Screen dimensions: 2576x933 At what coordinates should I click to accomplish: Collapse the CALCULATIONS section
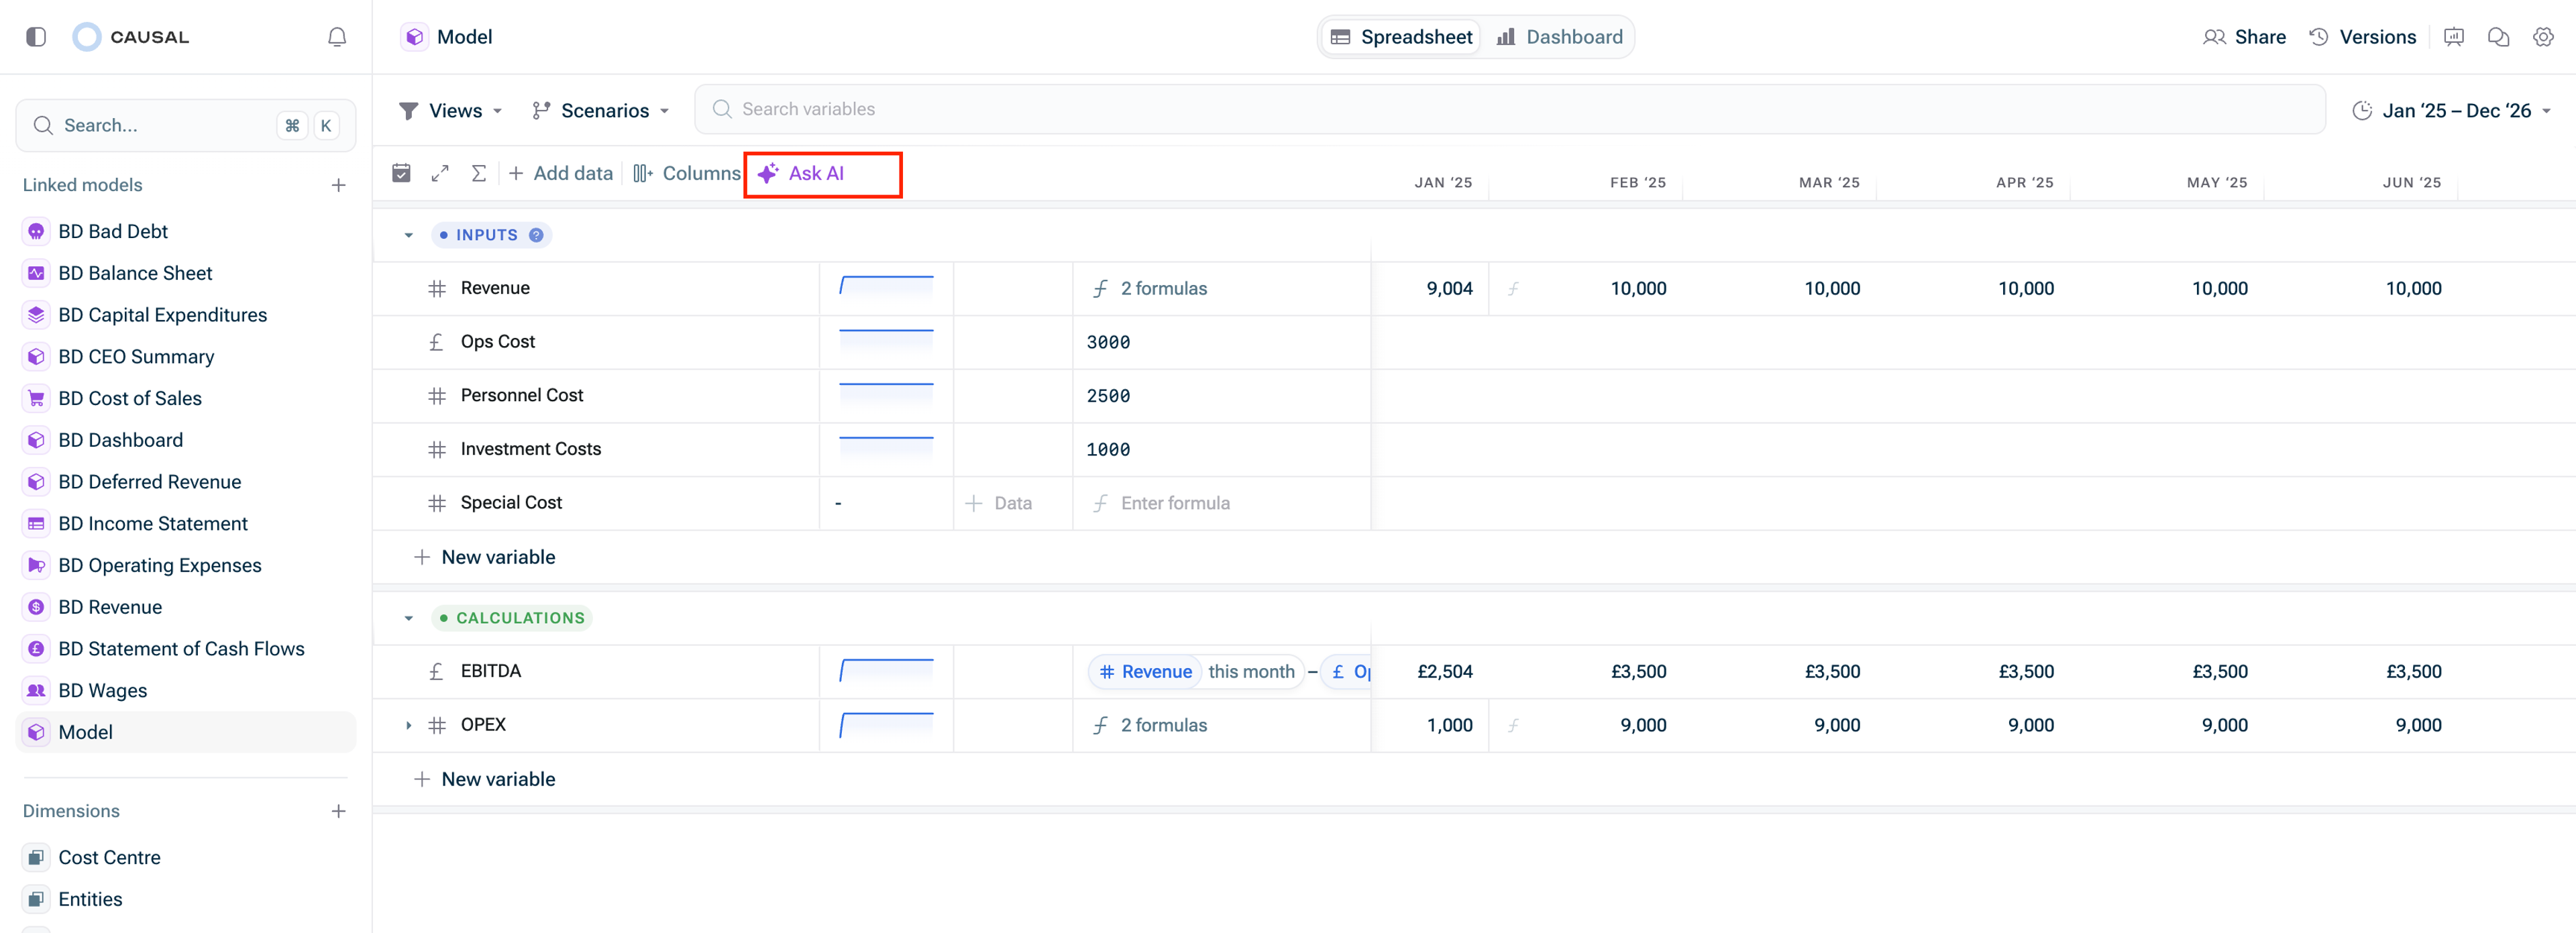click(408, 618)
